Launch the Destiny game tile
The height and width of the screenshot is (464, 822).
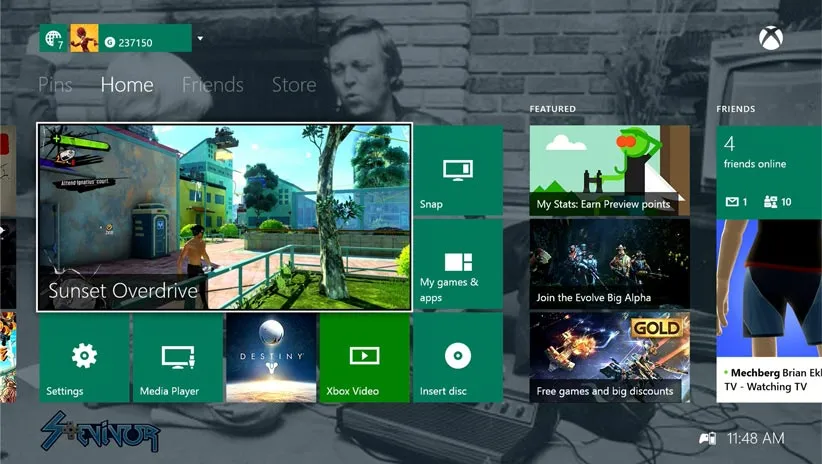point(271,358)
